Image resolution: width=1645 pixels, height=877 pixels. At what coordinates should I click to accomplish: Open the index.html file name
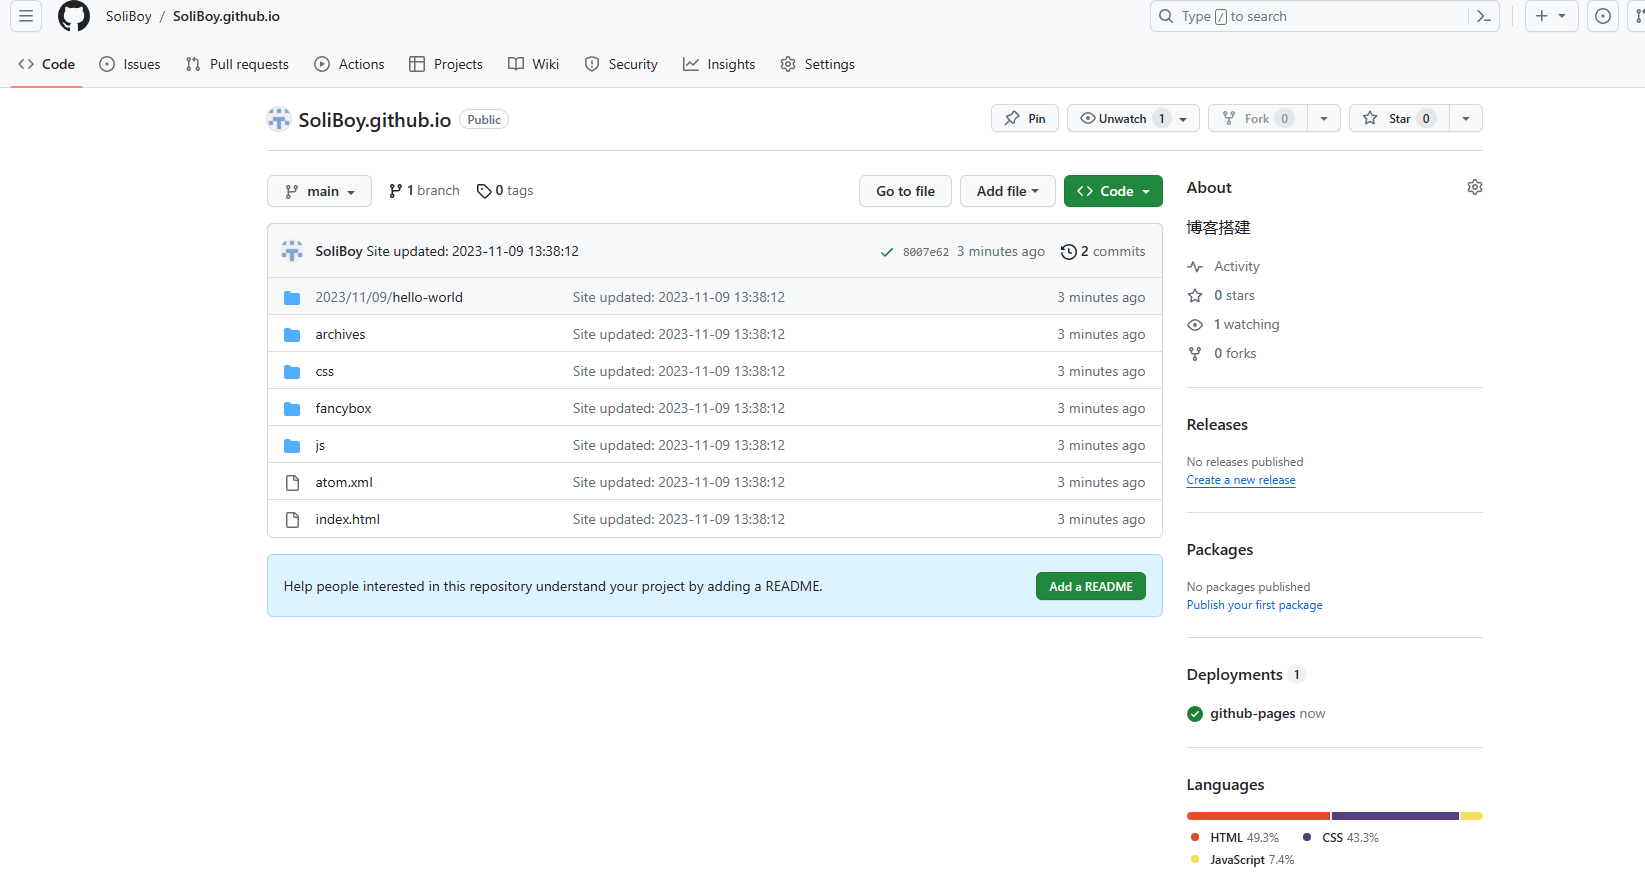coord(348,519)
